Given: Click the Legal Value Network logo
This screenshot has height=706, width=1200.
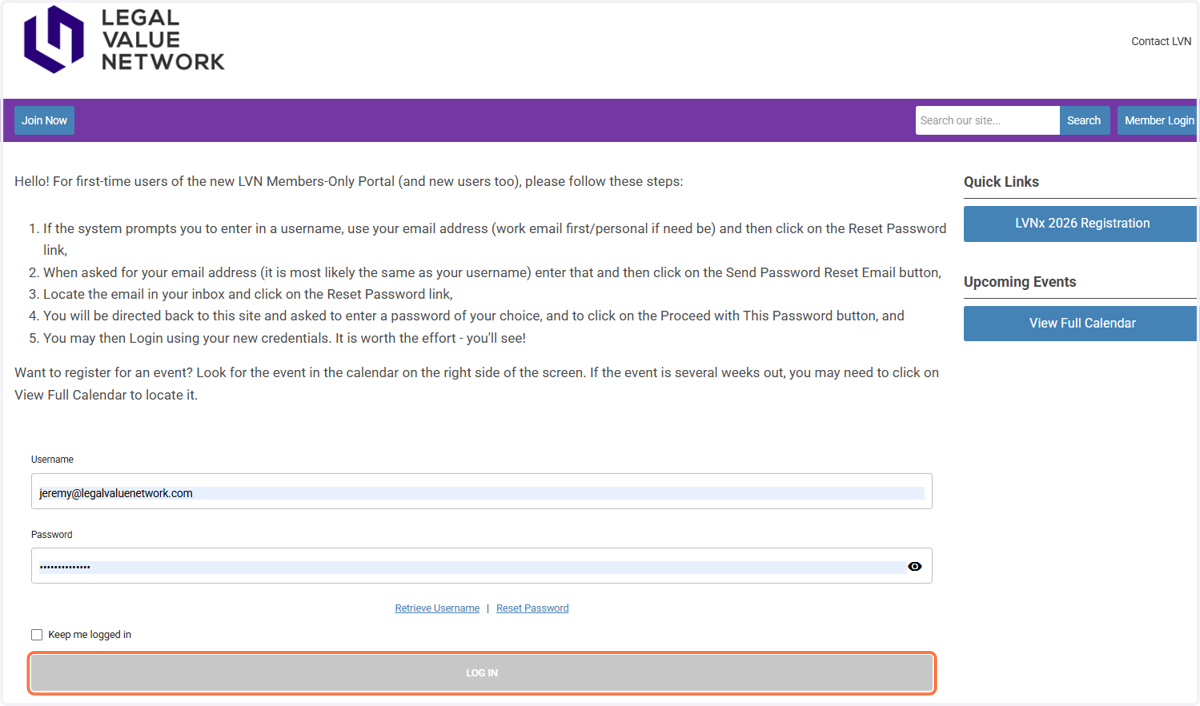Looking at the screenshot, I should pyautogui.click(x=124, y=39).
